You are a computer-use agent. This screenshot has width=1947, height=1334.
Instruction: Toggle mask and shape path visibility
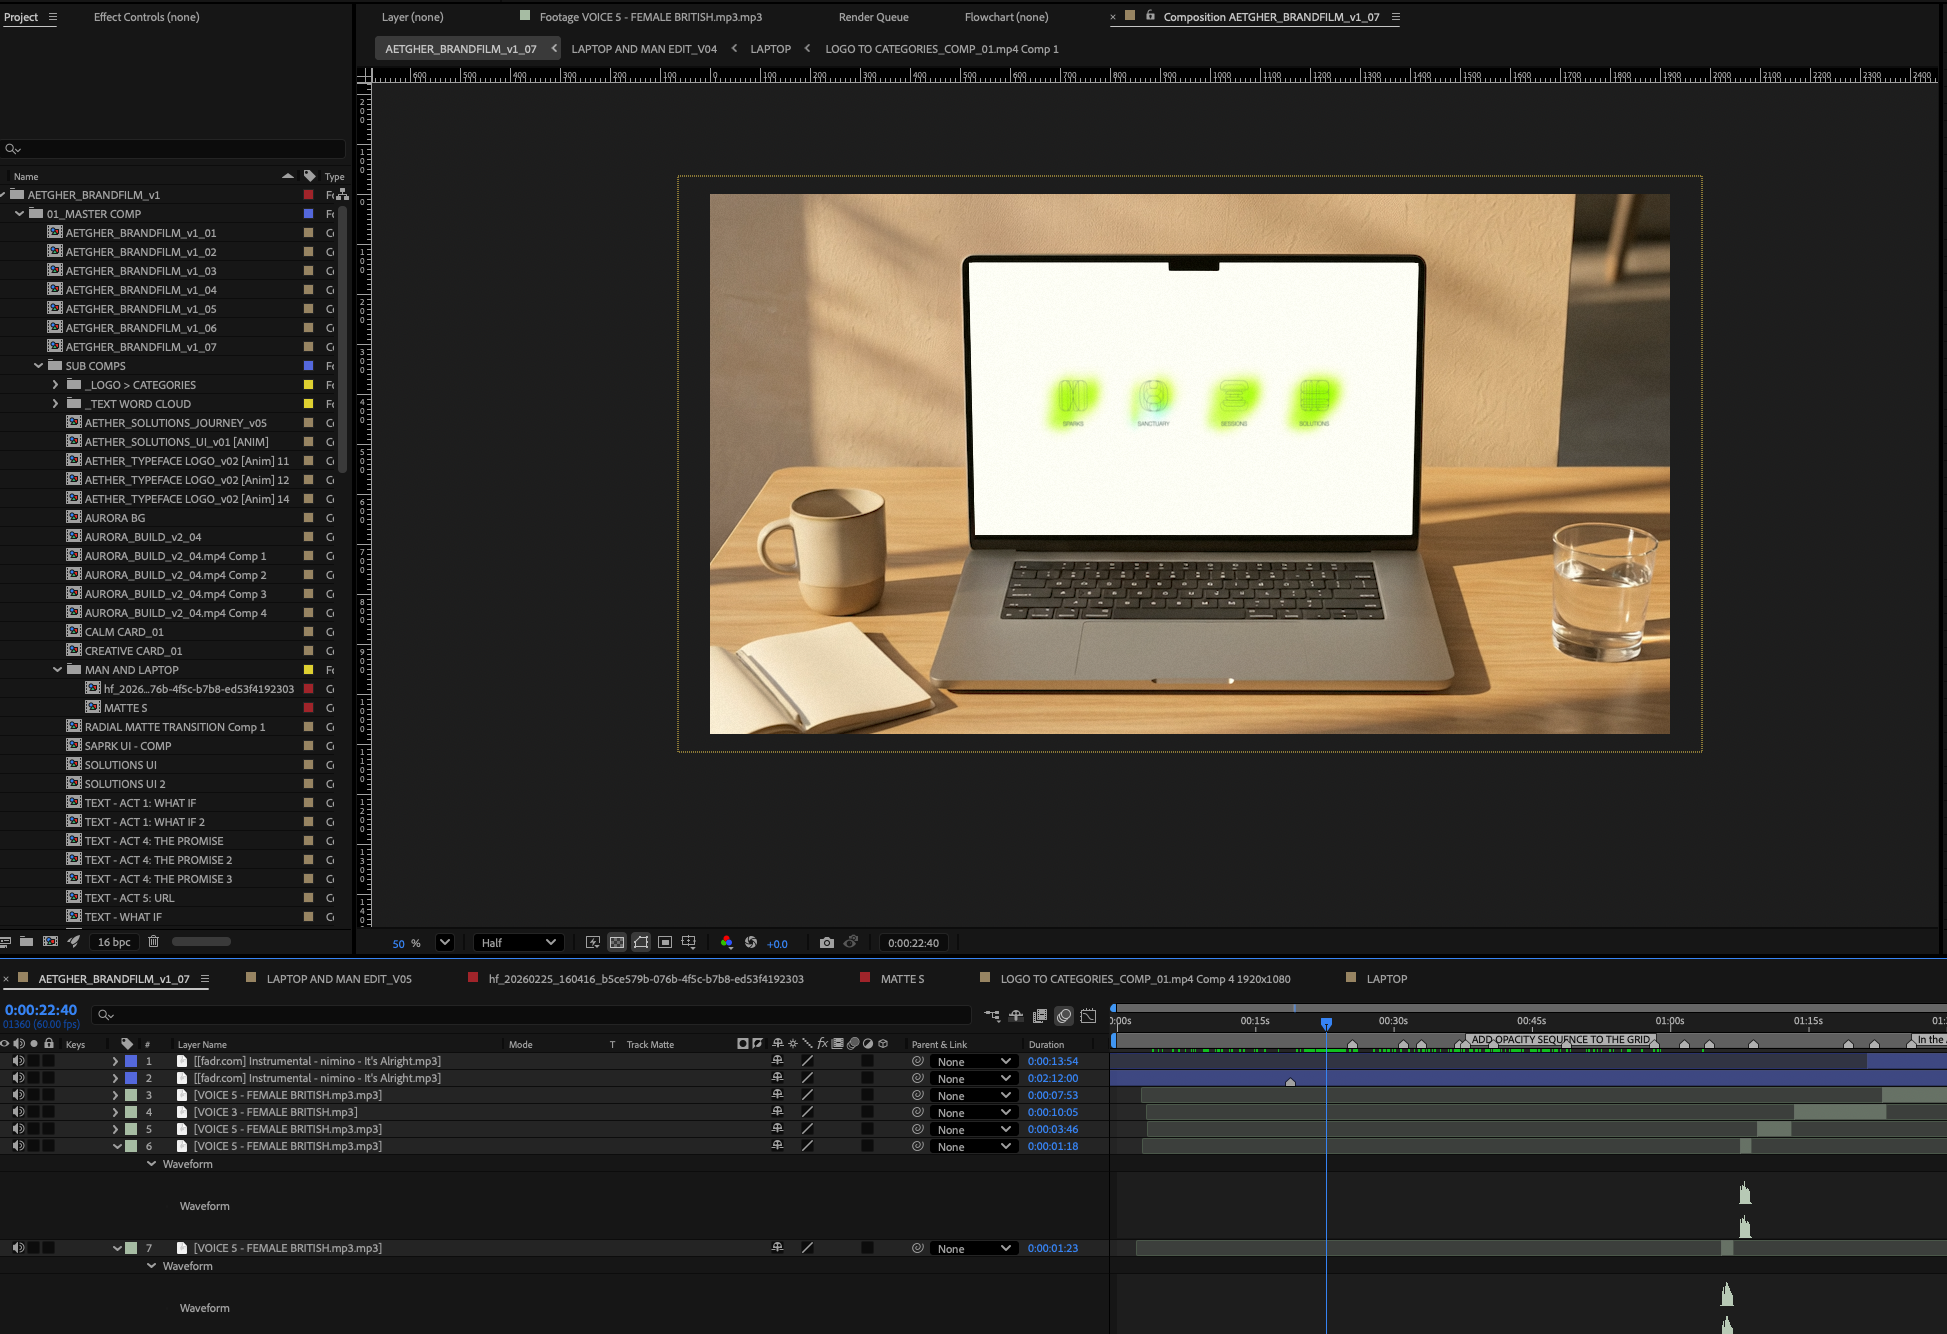[x=641, y=942]
